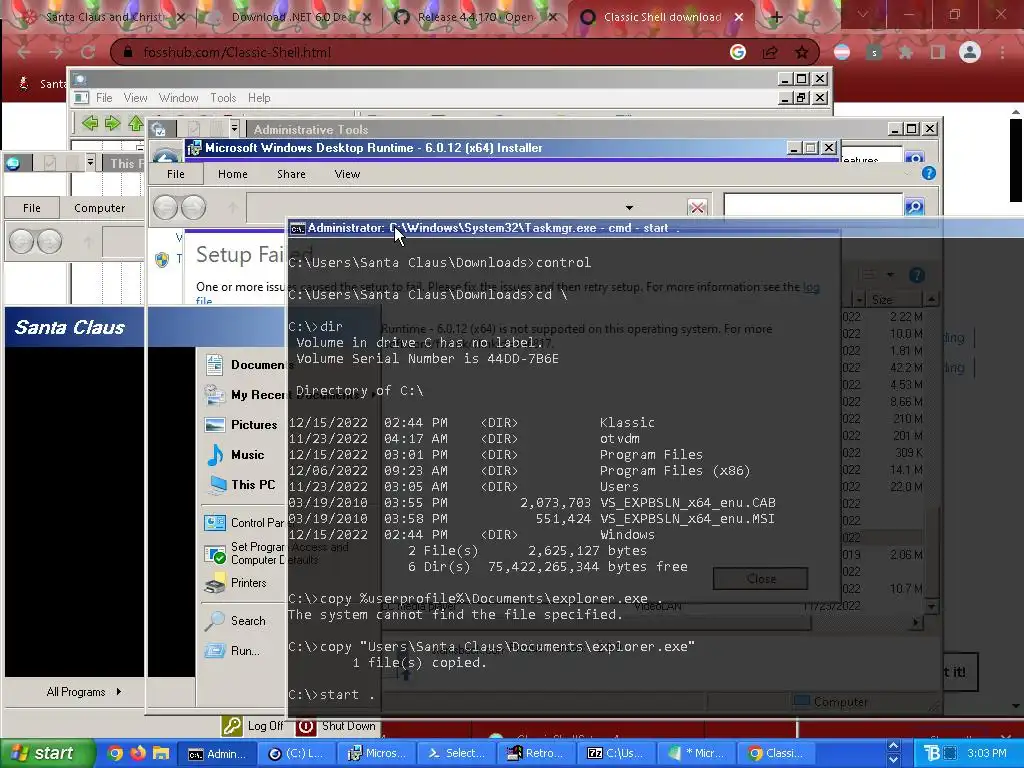
Task: Click the green forward arrow toolbar icon
Action: click(x=112, y=123)
